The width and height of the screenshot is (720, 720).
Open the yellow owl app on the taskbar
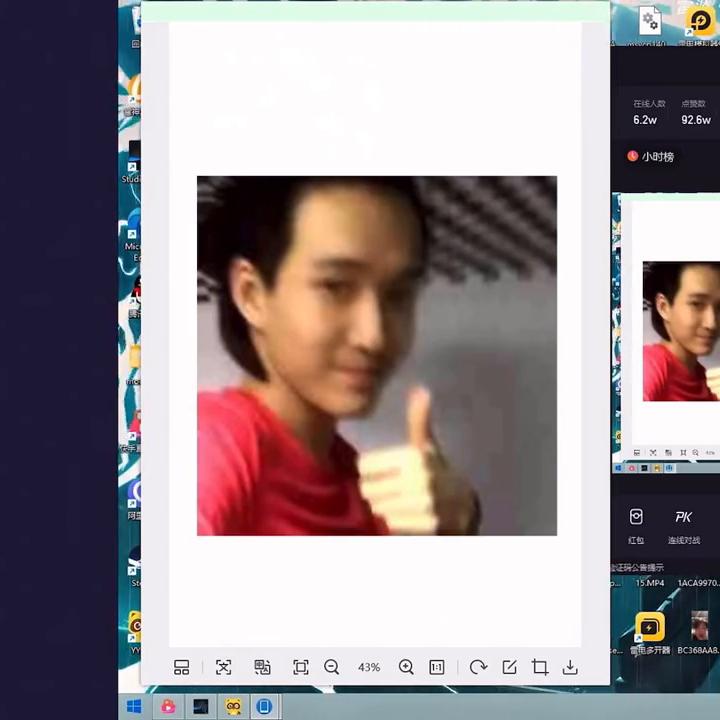click(233, 706)
